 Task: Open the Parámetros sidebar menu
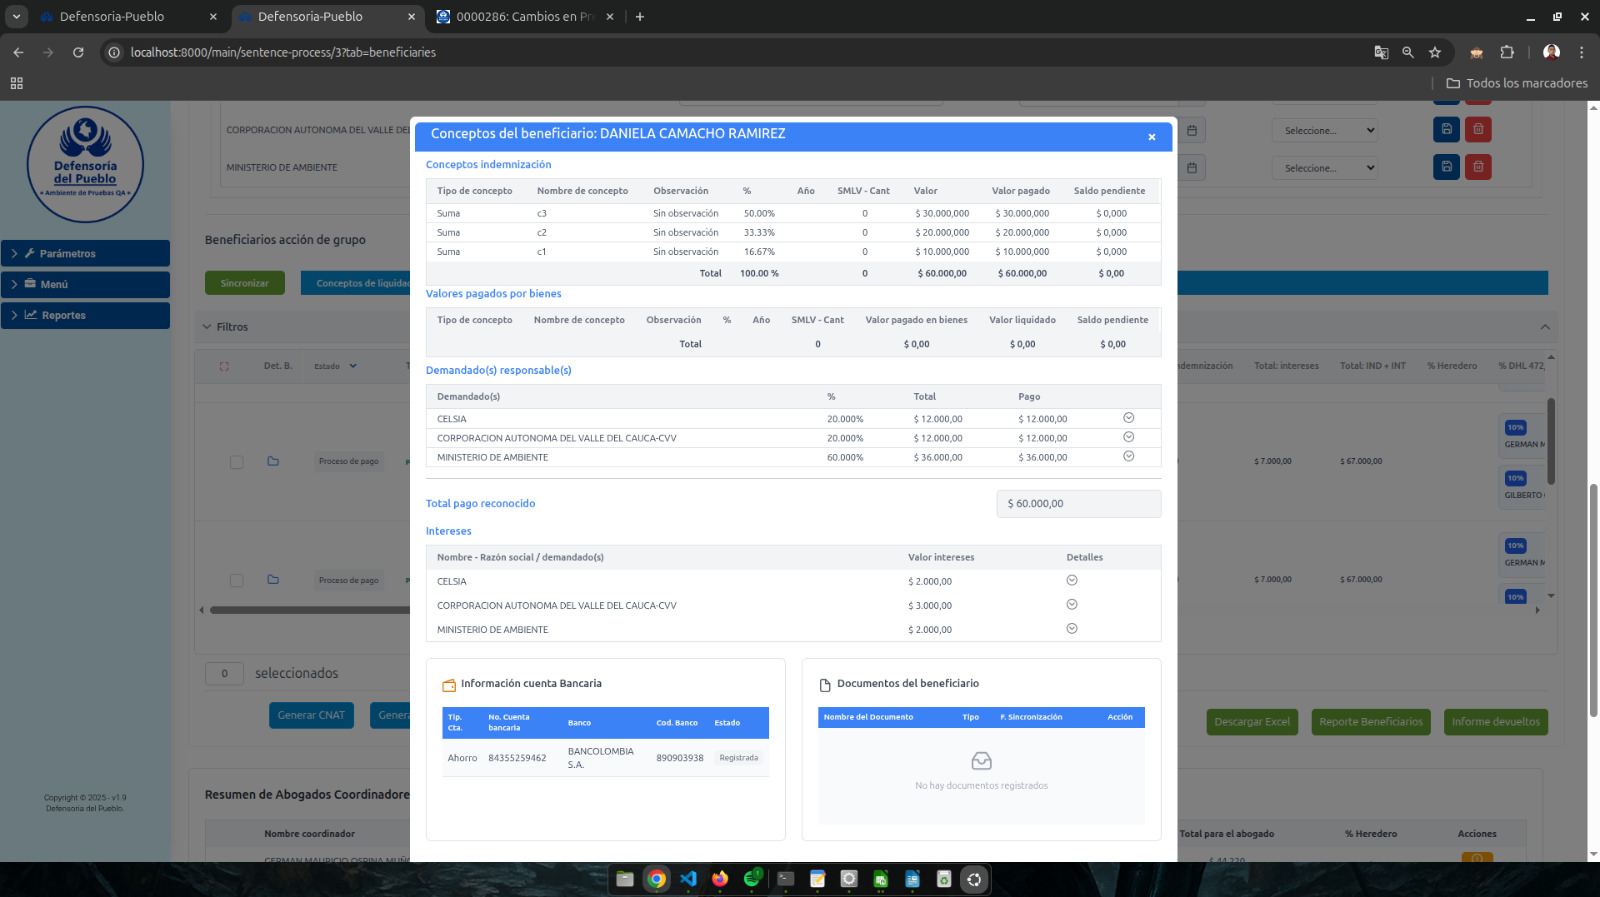pos(85,253)
